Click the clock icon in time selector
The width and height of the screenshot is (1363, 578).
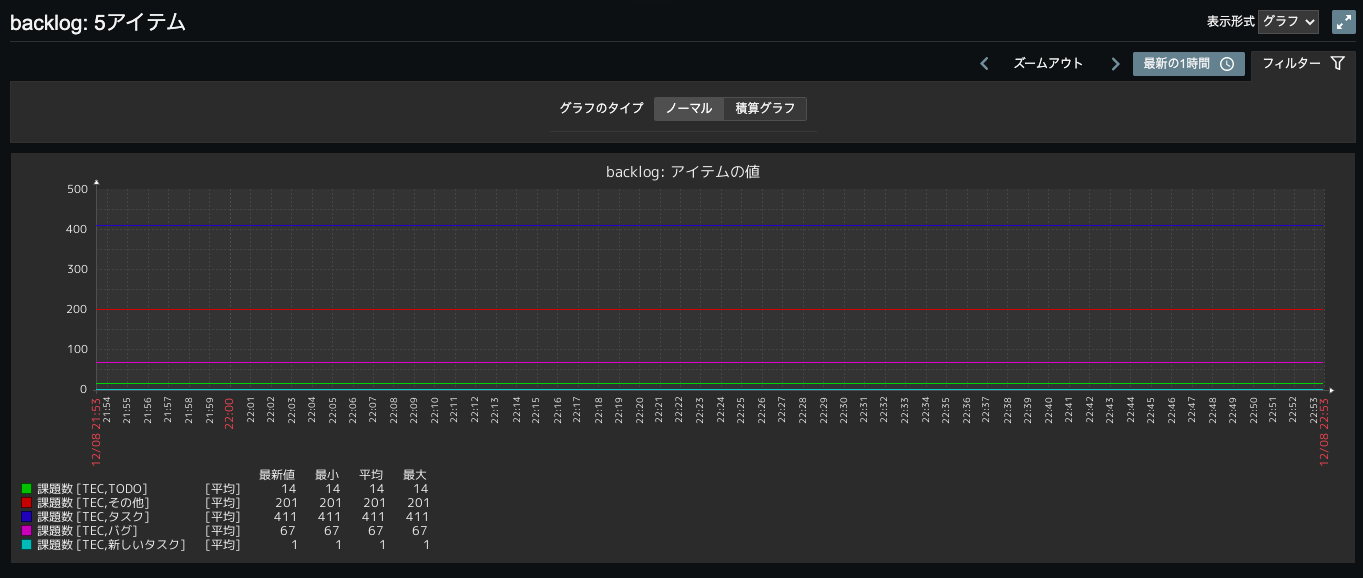pos(1227,64)
